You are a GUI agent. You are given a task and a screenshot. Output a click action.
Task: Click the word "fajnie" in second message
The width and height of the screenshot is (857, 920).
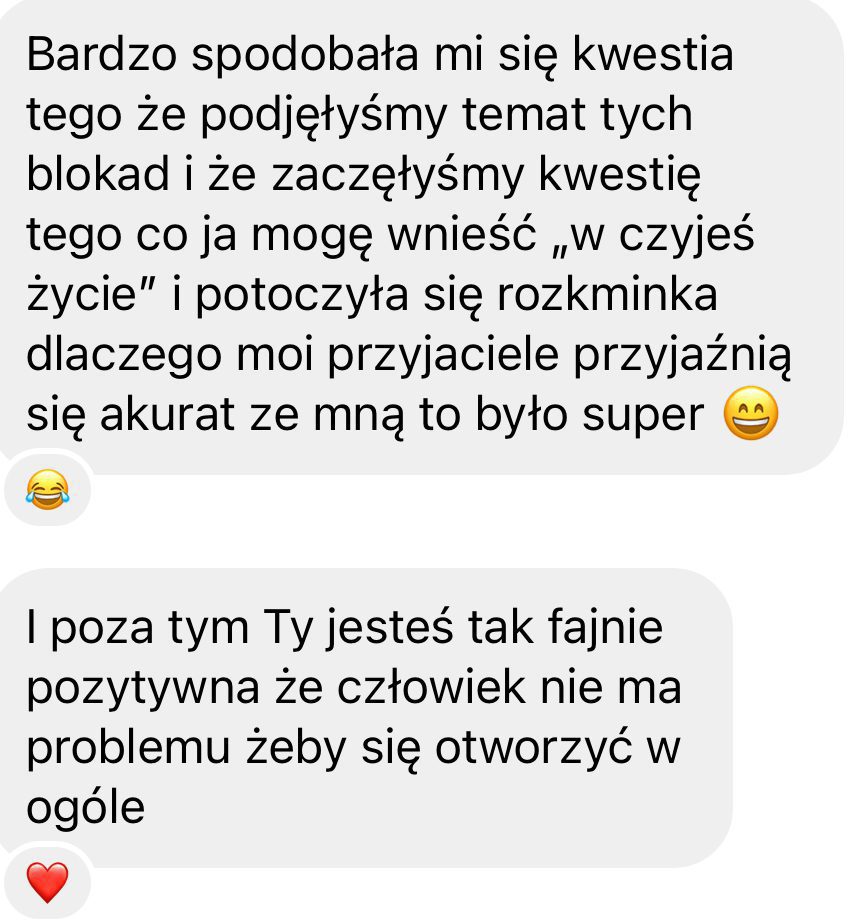(x=605, y=628)
